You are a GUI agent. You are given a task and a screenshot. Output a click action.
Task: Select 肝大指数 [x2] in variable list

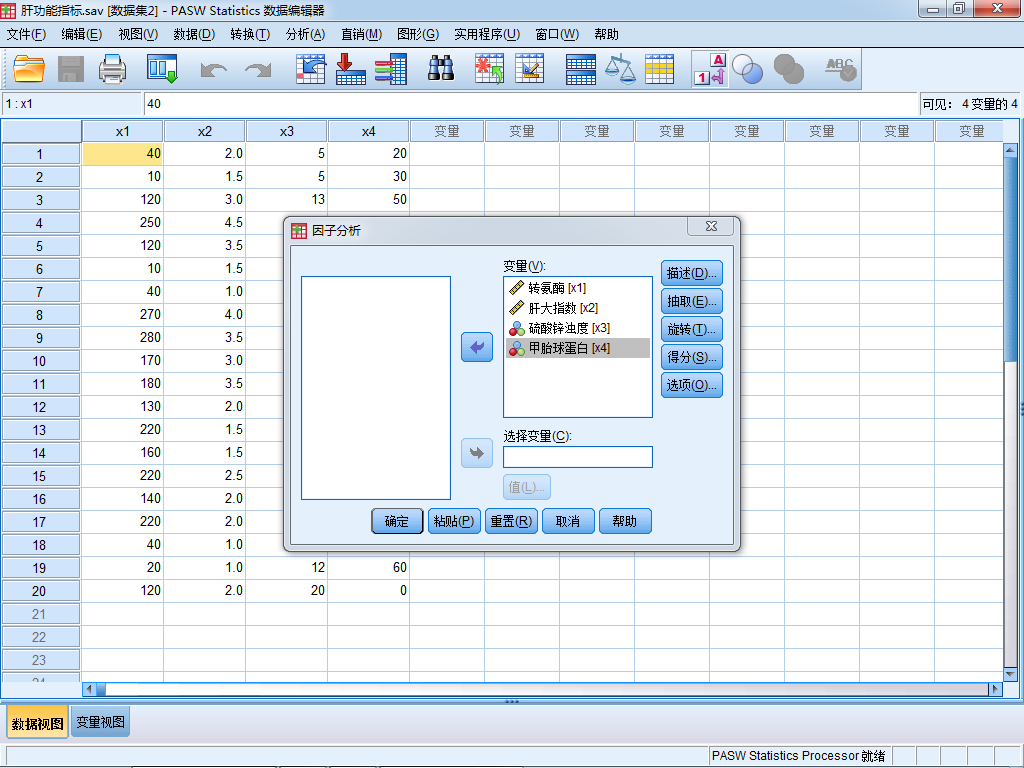(x=578, y=308)
